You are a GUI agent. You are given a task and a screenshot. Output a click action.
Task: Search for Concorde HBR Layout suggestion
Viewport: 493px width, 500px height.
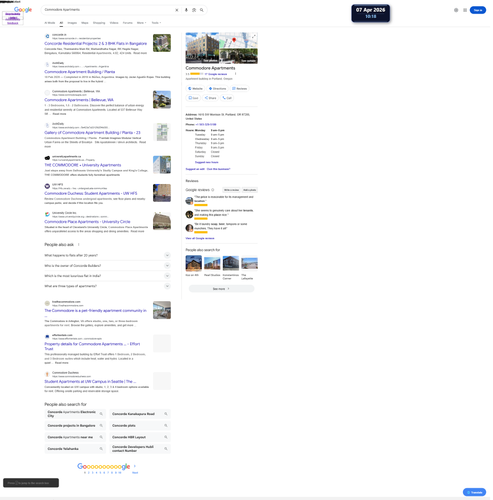point(140,437)
